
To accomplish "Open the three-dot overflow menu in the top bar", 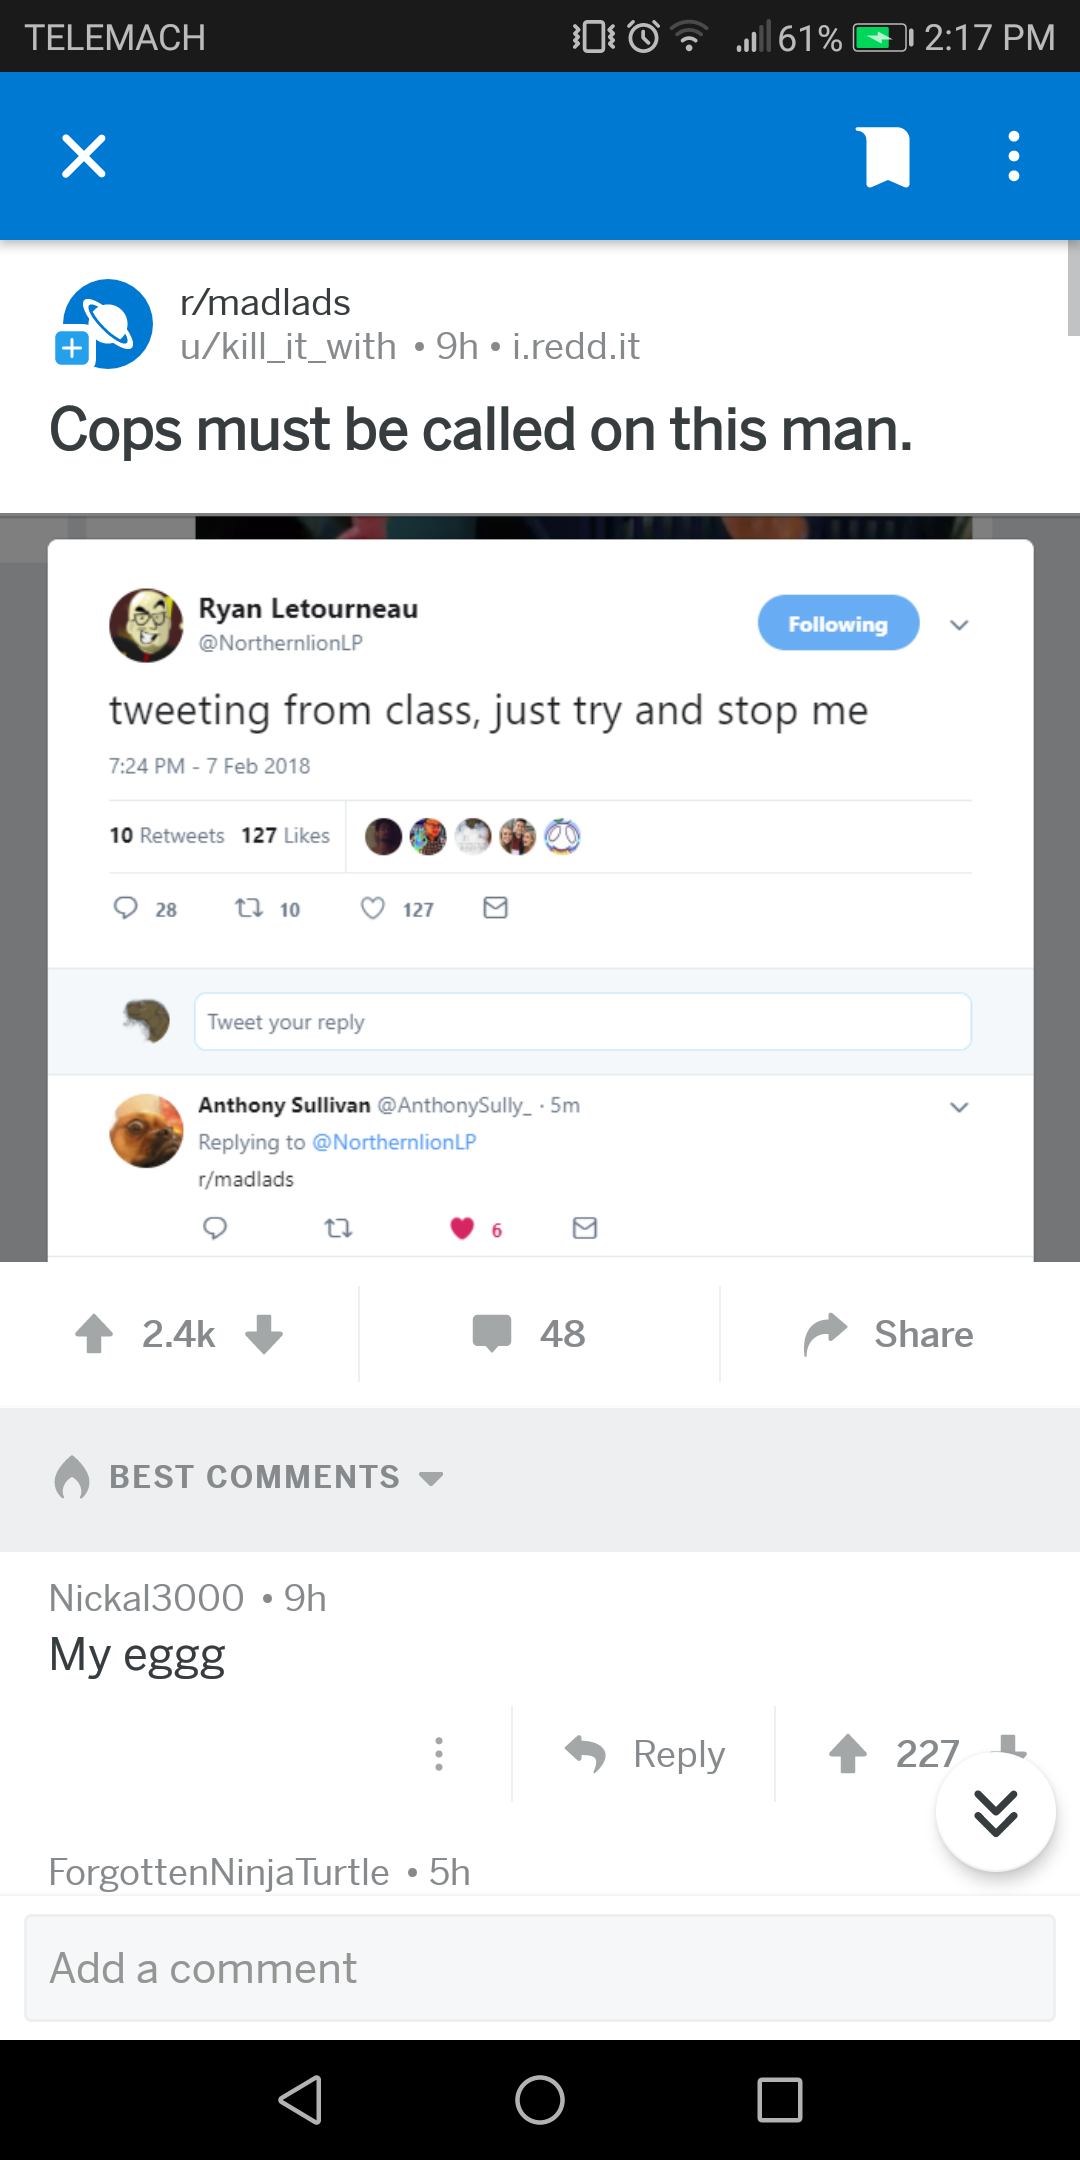I will click(x=1013, y=155).
